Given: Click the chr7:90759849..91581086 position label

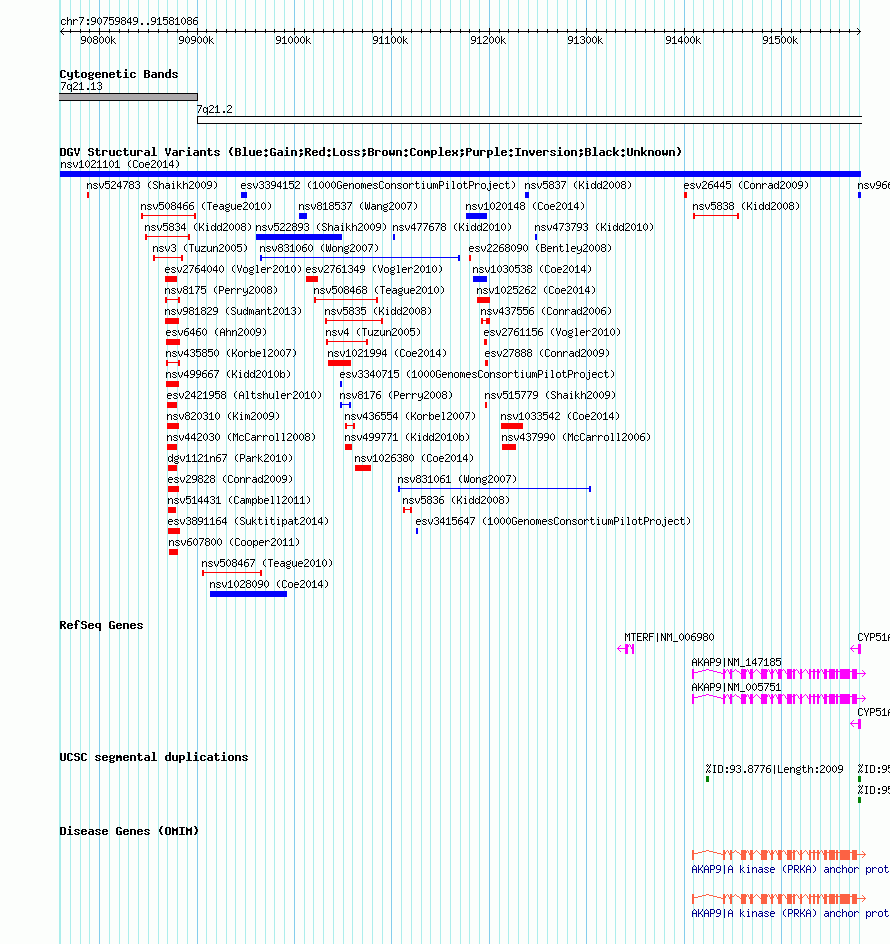Looking at the screenshot, I should [129, 22].
